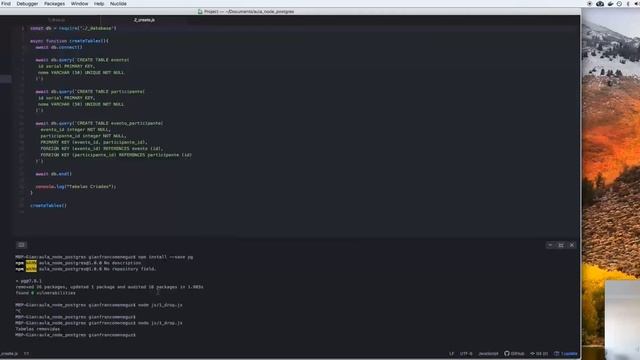This screenshot has width=640, height=360.
Task: Close the terminal panel
Action: 572,245
